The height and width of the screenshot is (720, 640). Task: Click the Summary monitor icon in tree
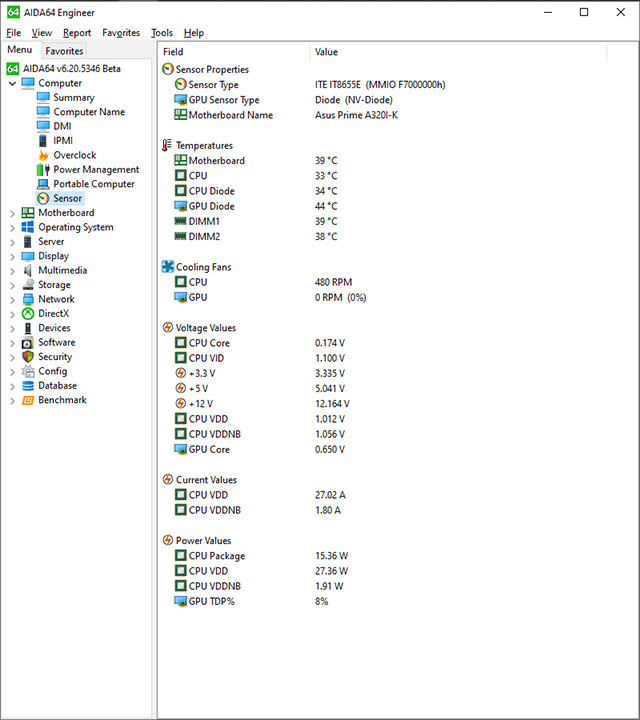pyautogui.click(x=43, y=97)
